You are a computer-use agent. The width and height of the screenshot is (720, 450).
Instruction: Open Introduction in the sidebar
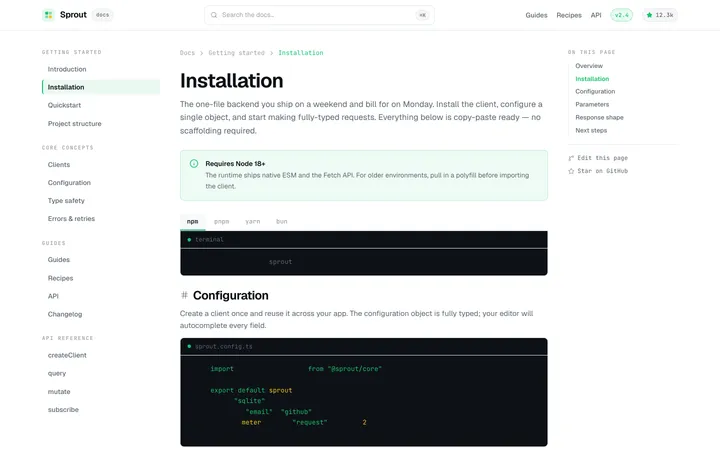tap(101, 69)
